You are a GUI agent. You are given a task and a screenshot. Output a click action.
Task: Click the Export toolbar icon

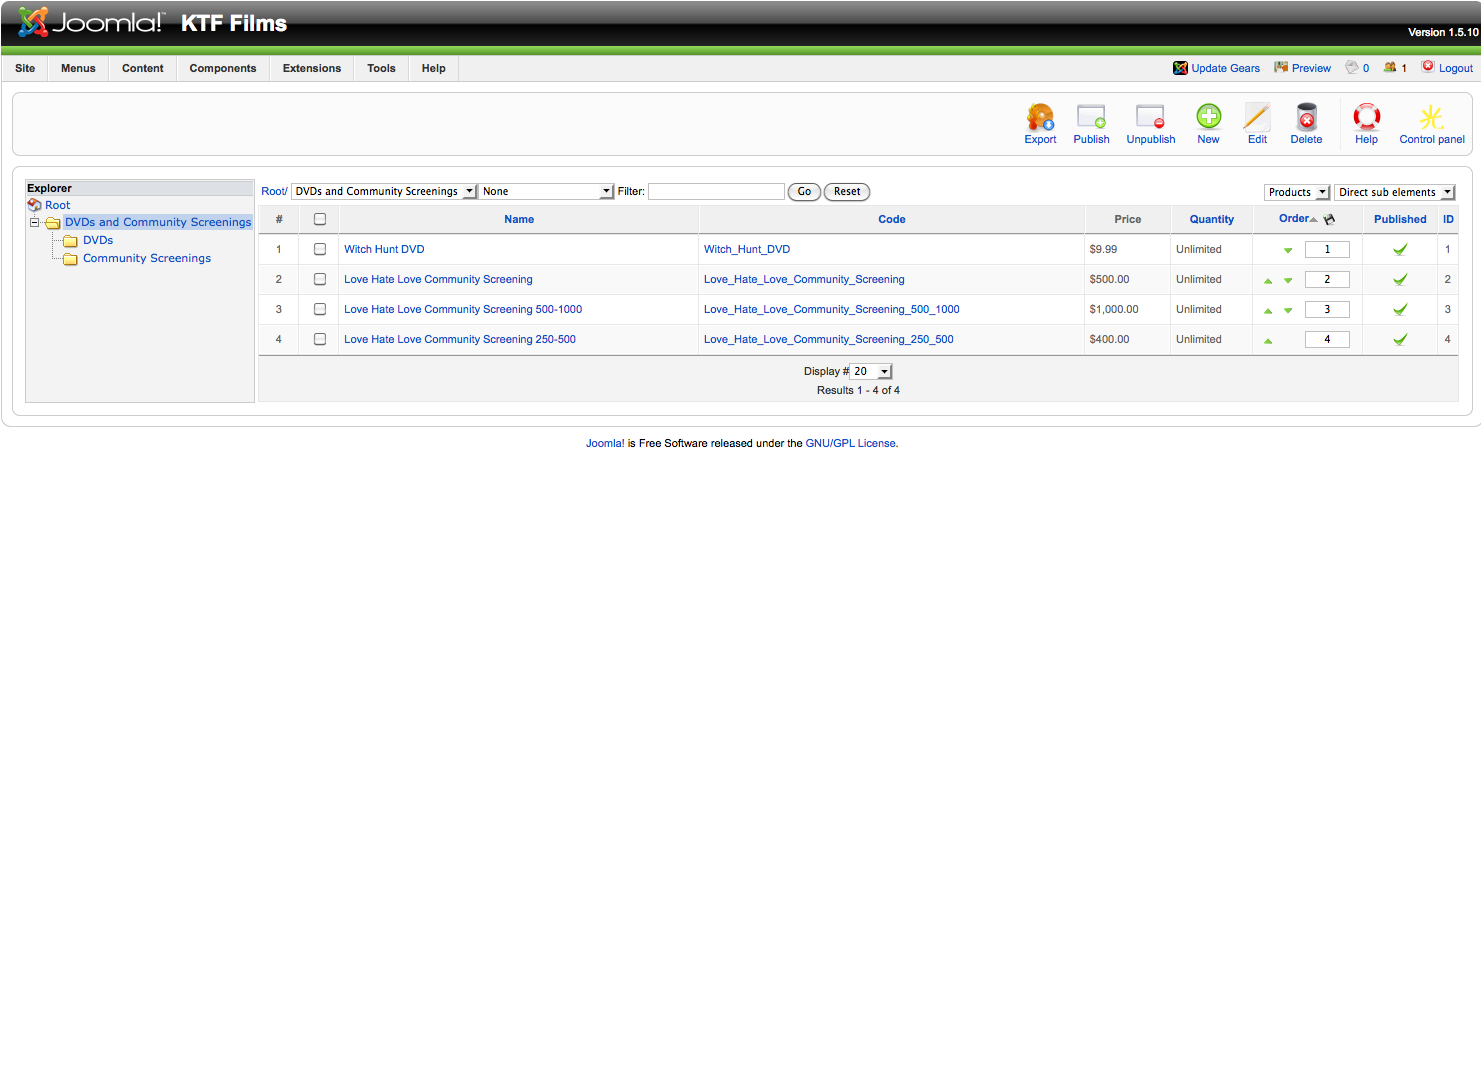click(x=1040, y=118)
